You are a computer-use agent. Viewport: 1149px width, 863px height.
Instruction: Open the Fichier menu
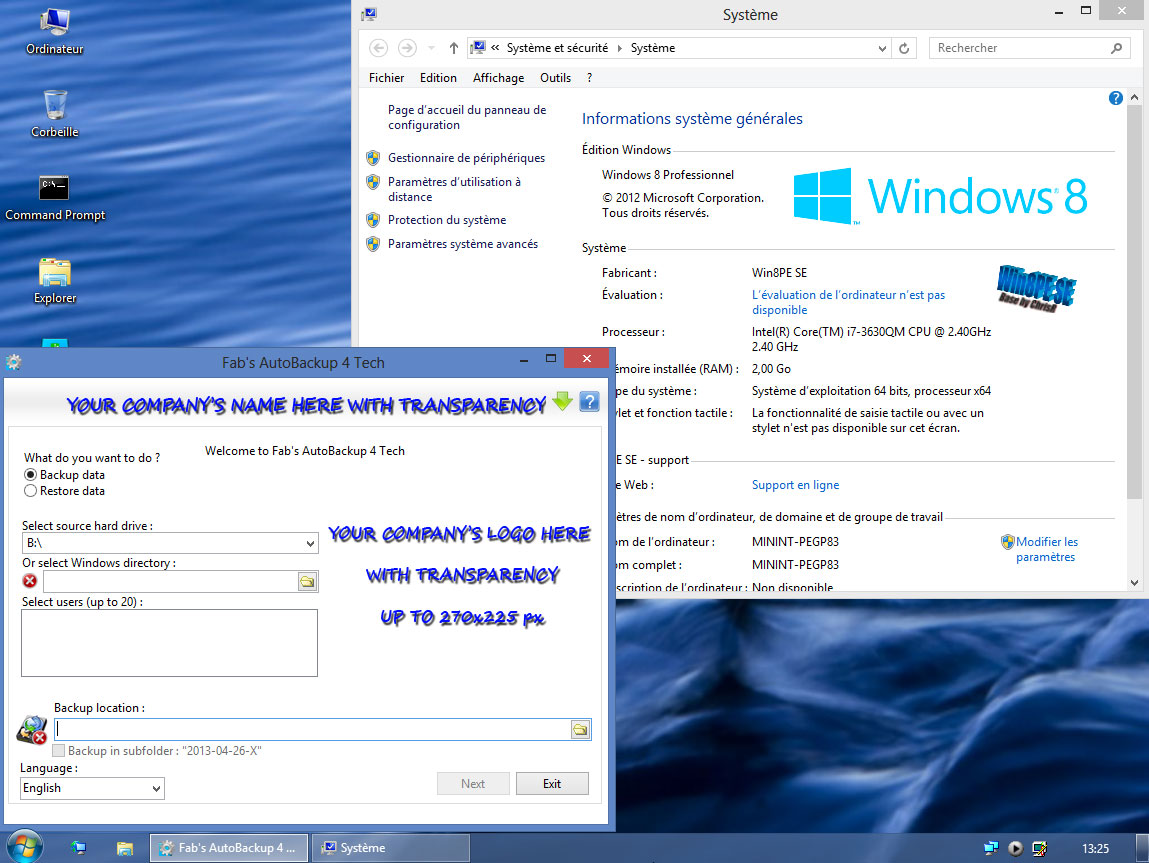386,78
